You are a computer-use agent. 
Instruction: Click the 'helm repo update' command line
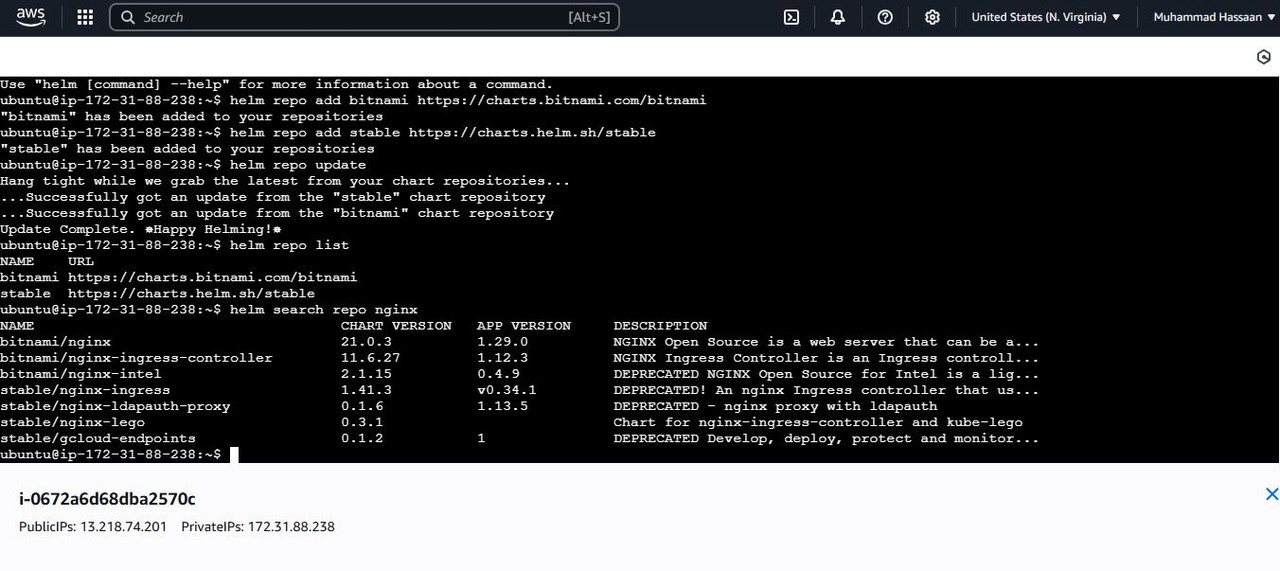[x=183, y=165]
